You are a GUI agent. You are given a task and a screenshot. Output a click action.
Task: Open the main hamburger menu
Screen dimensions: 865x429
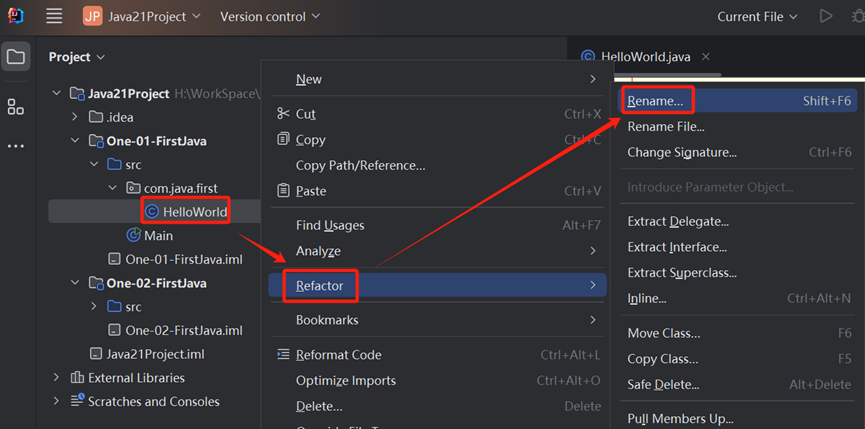[x=54, y=16]
